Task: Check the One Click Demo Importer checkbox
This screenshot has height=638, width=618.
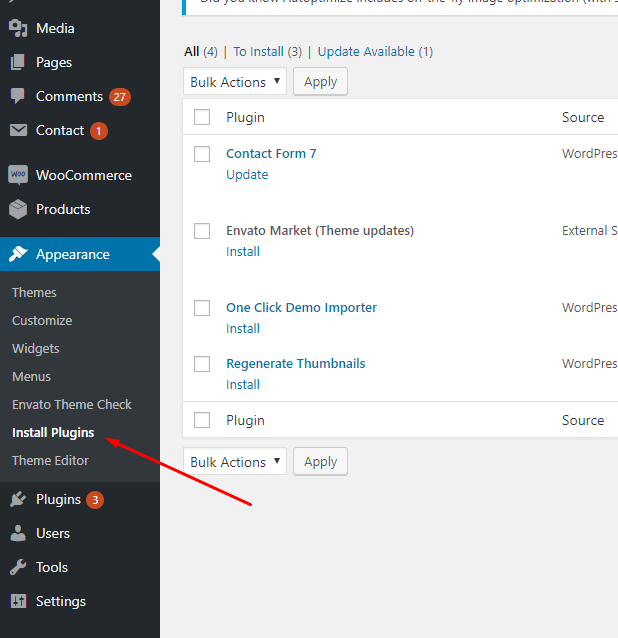Action: [x=202, y=308]
